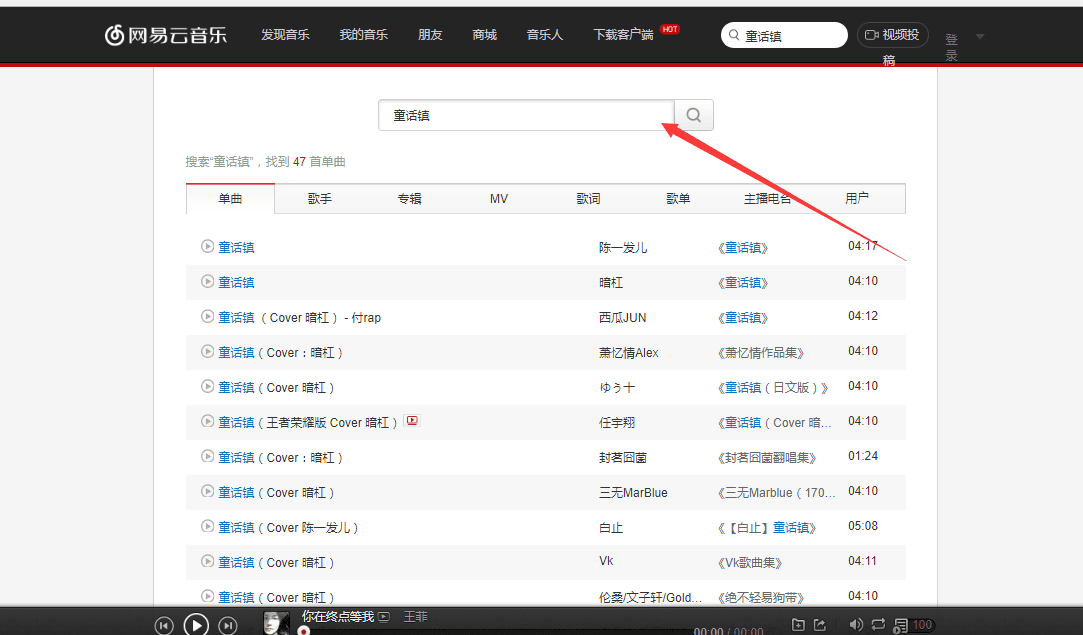Switch to the 专辑 tab
The image size is (1083, 635).
coord(410,199)
